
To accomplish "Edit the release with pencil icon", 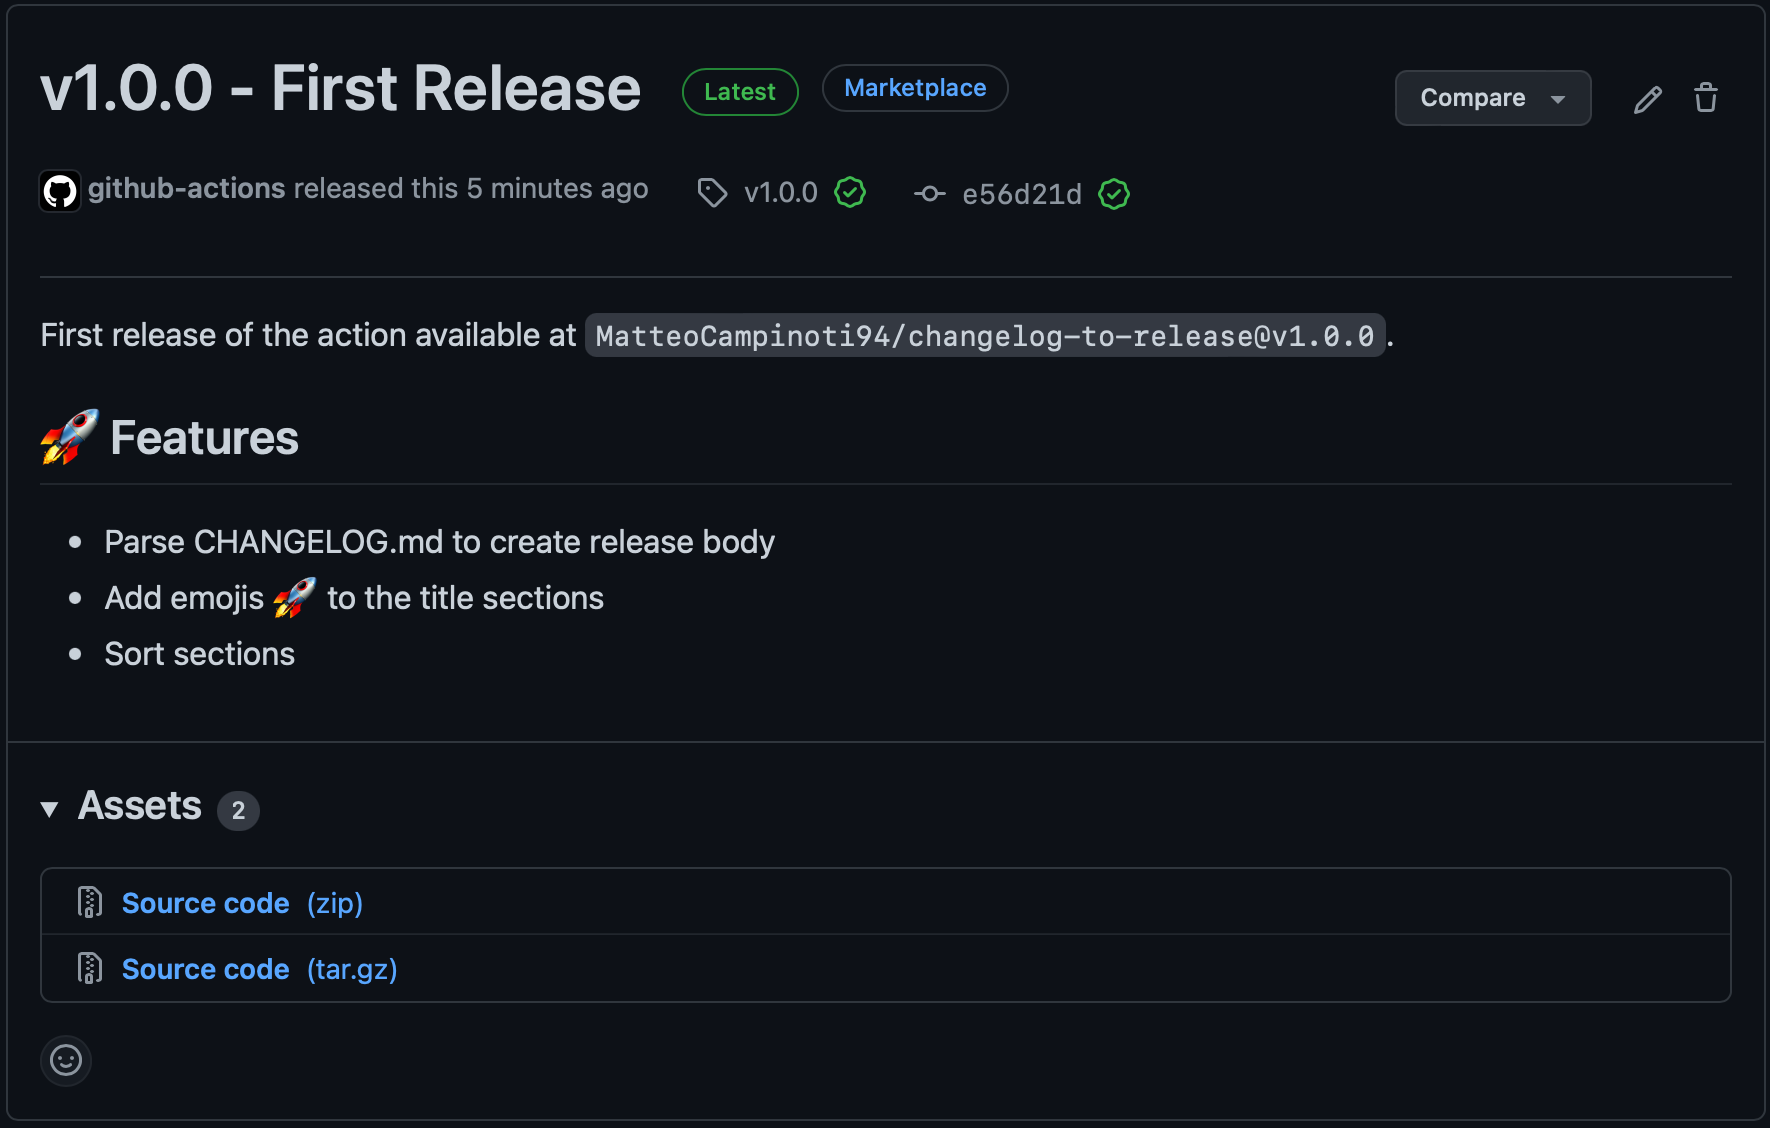I will [1648, 99].
